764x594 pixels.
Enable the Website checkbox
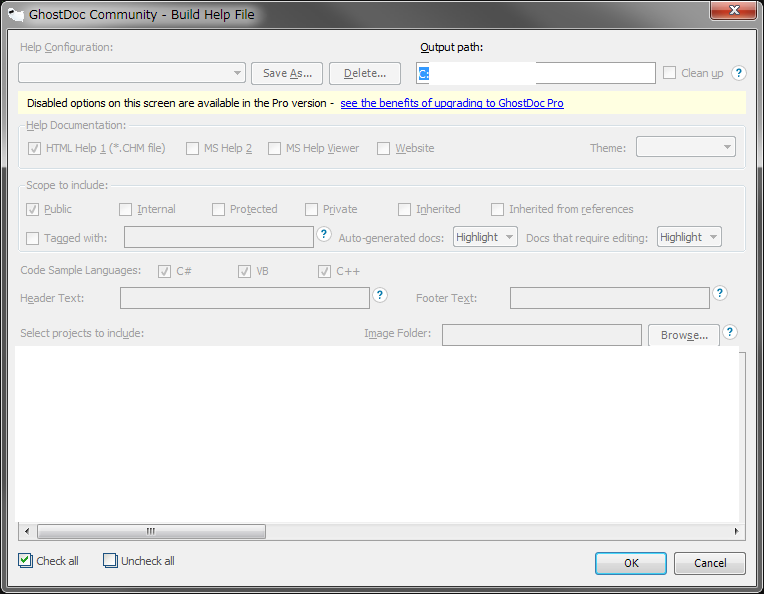383,148
